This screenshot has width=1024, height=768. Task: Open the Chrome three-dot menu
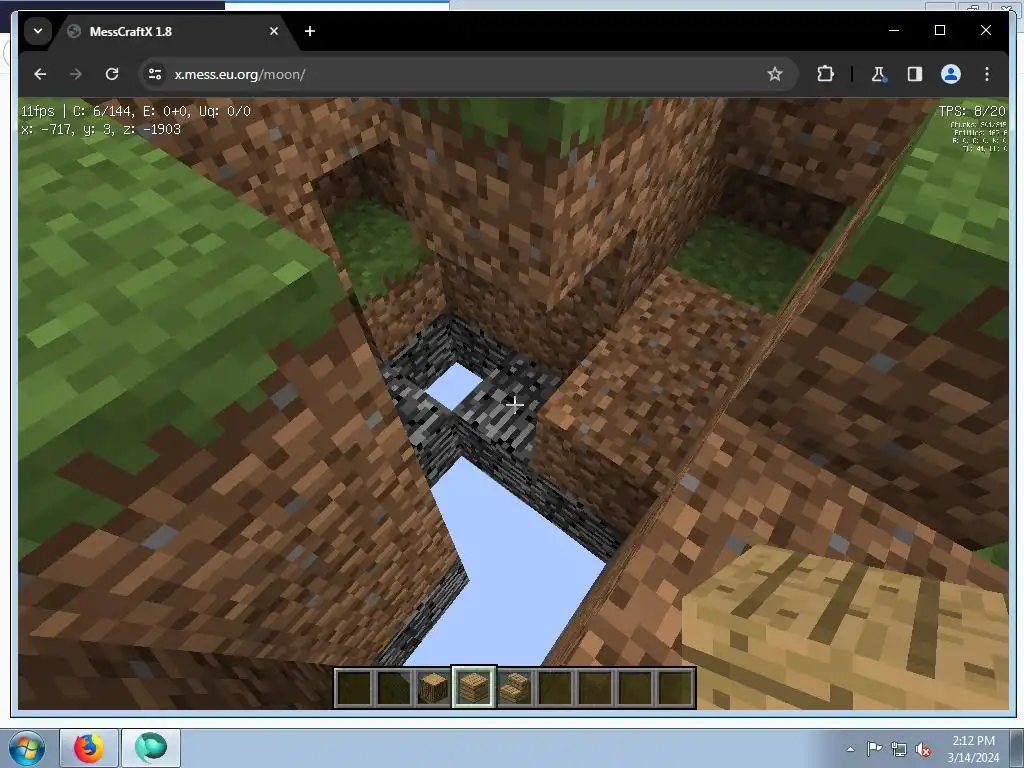tap(987, 74)
